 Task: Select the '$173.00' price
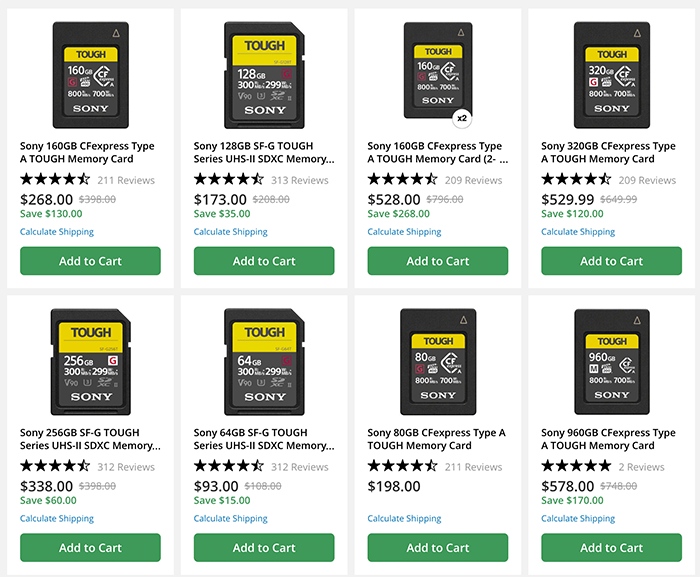tap(220, 200)
